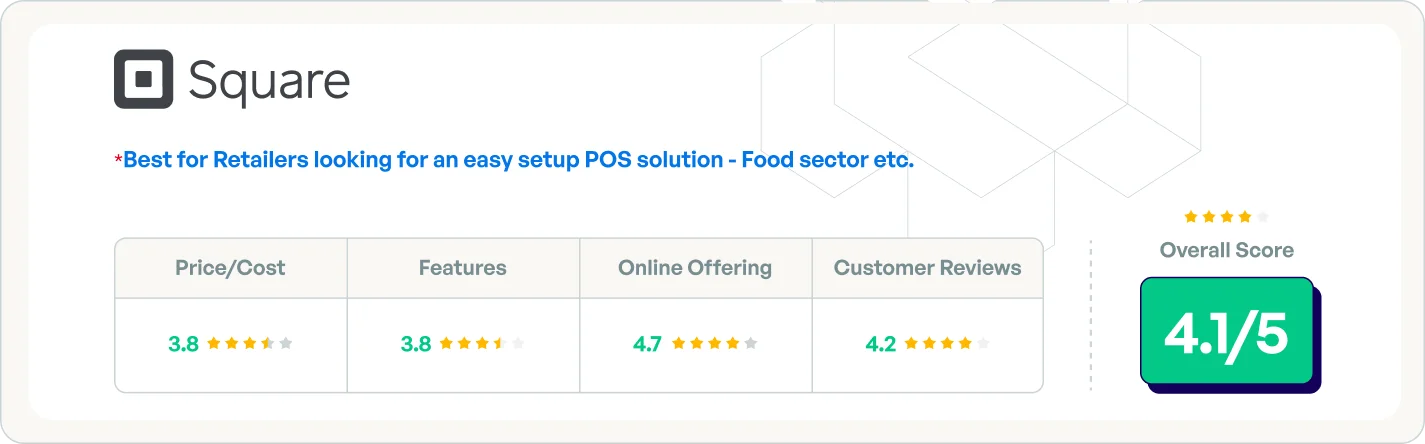The image size is (1425, 444).
Task: Click the Online Offering star rating icons
Action: pyautogui.click(x=714, y=344)
